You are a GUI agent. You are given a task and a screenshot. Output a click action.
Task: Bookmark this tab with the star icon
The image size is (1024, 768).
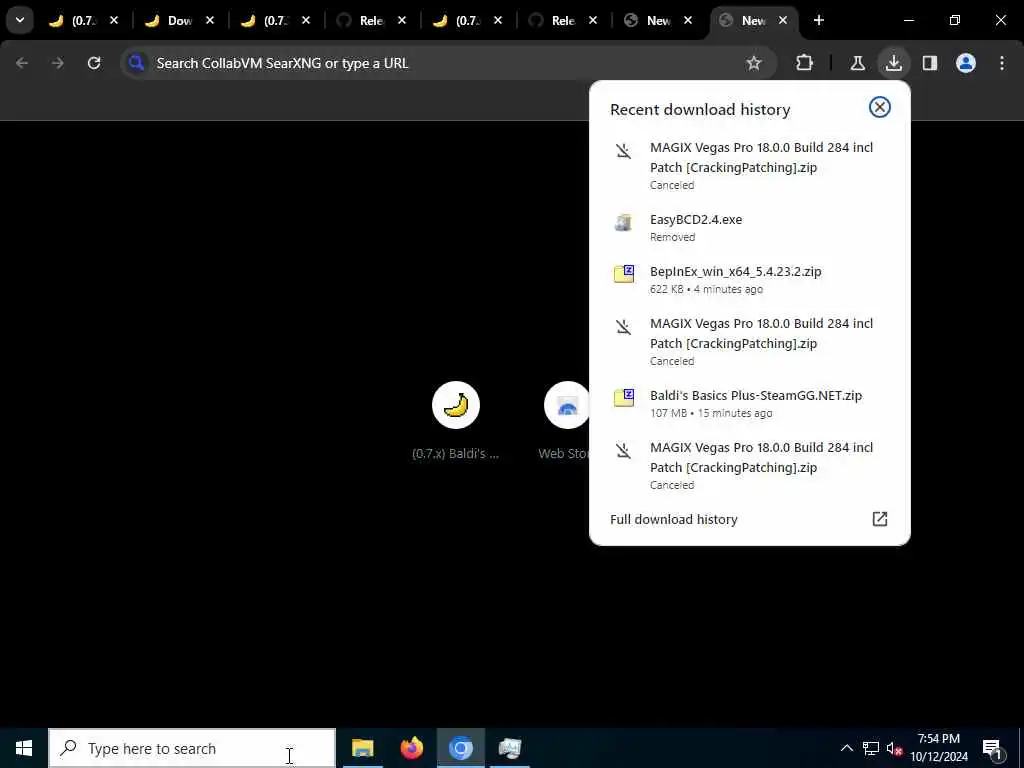[754, 63]
